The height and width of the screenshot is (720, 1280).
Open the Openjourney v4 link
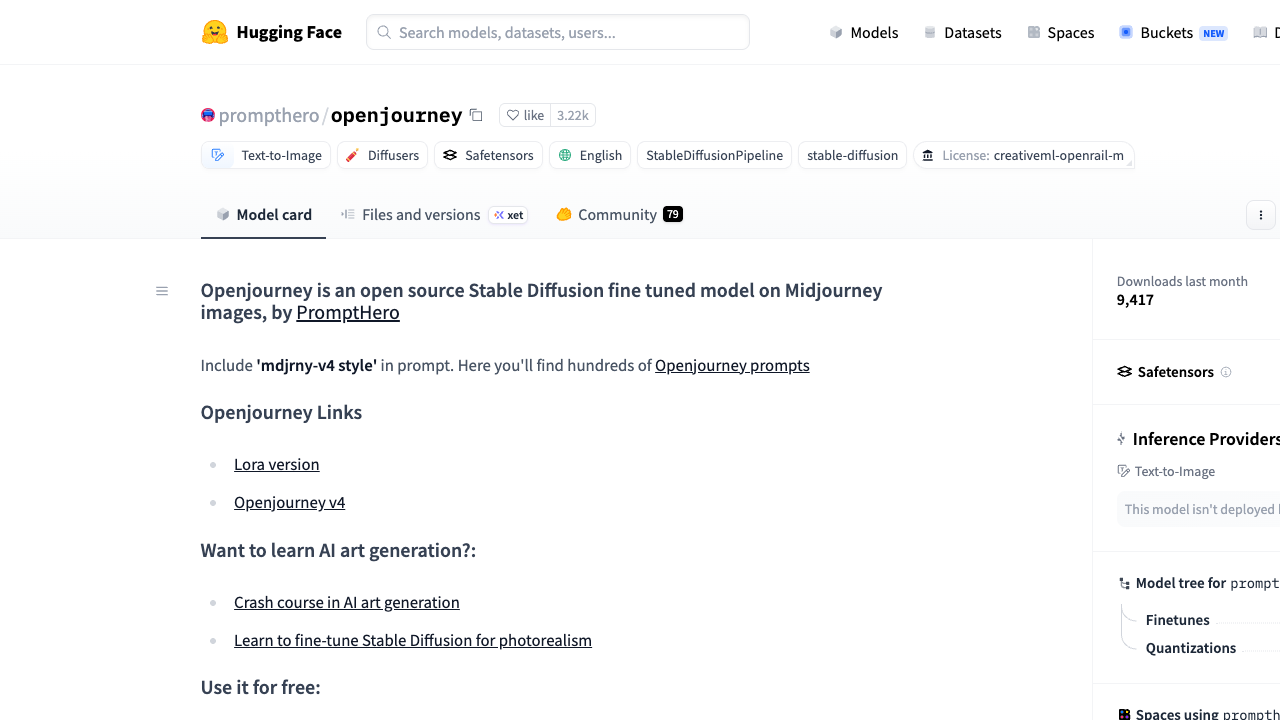click(290, 502)
